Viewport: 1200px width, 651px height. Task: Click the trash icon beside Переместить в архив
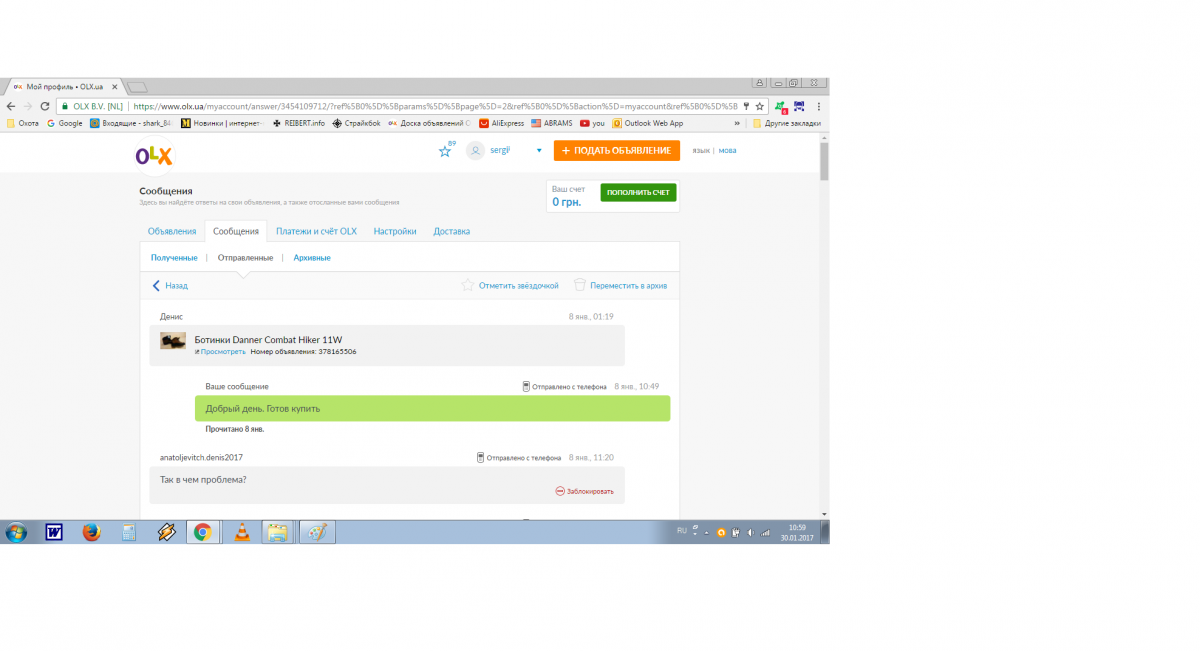(x=579, y=285)
